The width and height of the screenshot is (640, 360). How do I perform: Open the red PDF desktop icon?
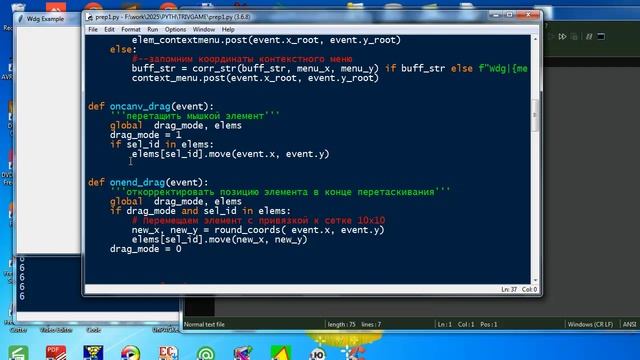(x=56, y=353)
